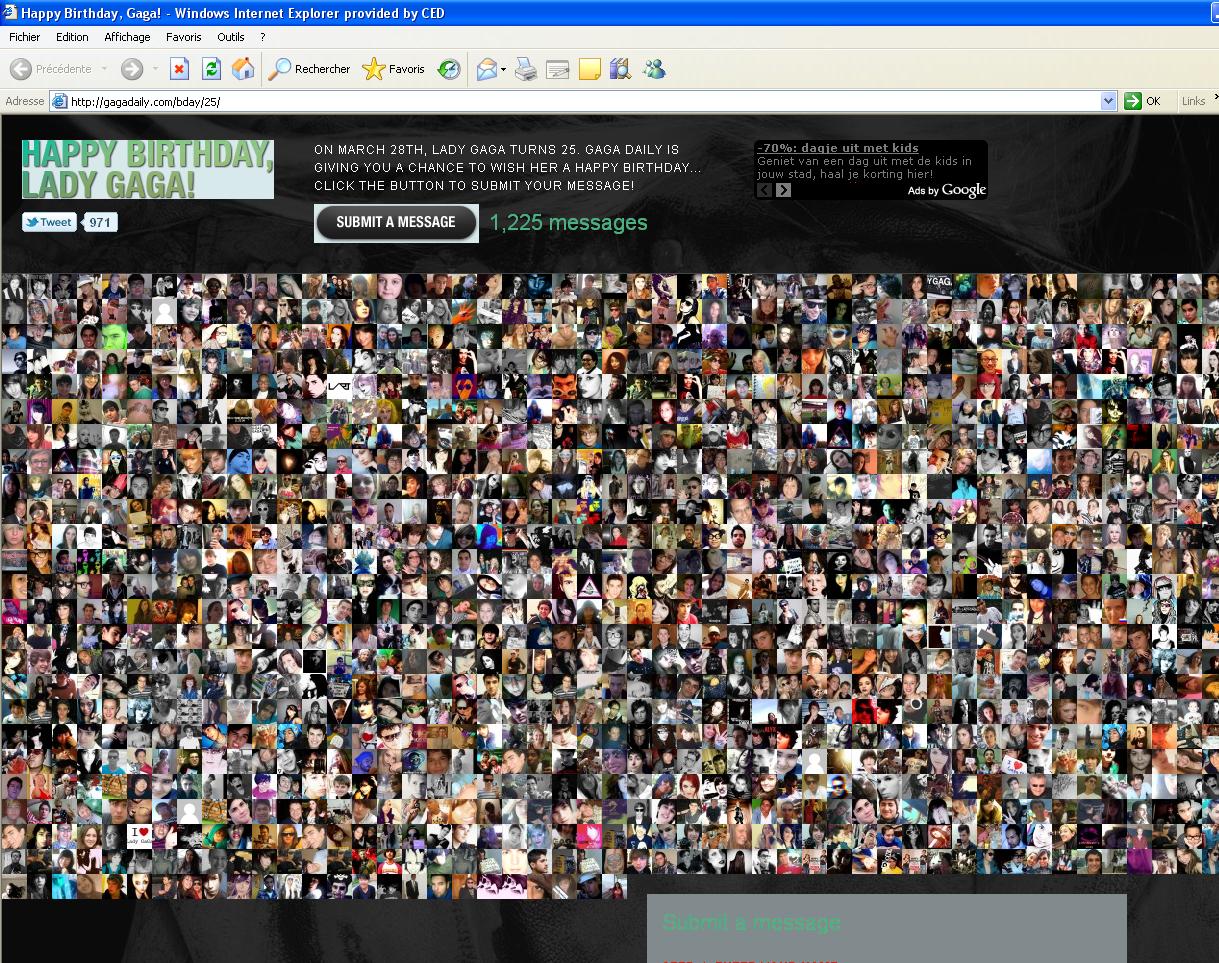The height and width of the screenshot is (963, 1219).
Task: Go to the home page via the house icon
Action: pyautogui.click(x=243, y=69)
